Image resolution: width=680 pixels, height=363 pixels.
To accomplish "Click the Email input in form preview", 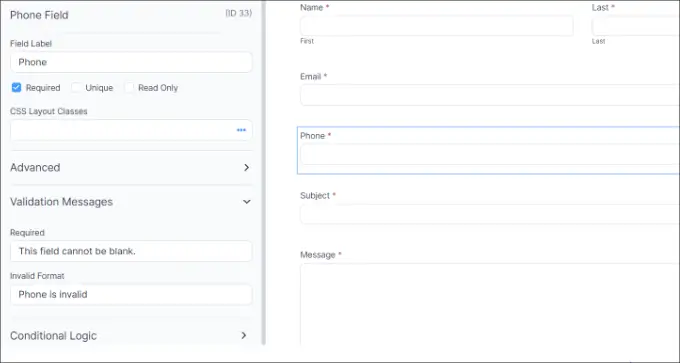I will click(x=490, y=95).
